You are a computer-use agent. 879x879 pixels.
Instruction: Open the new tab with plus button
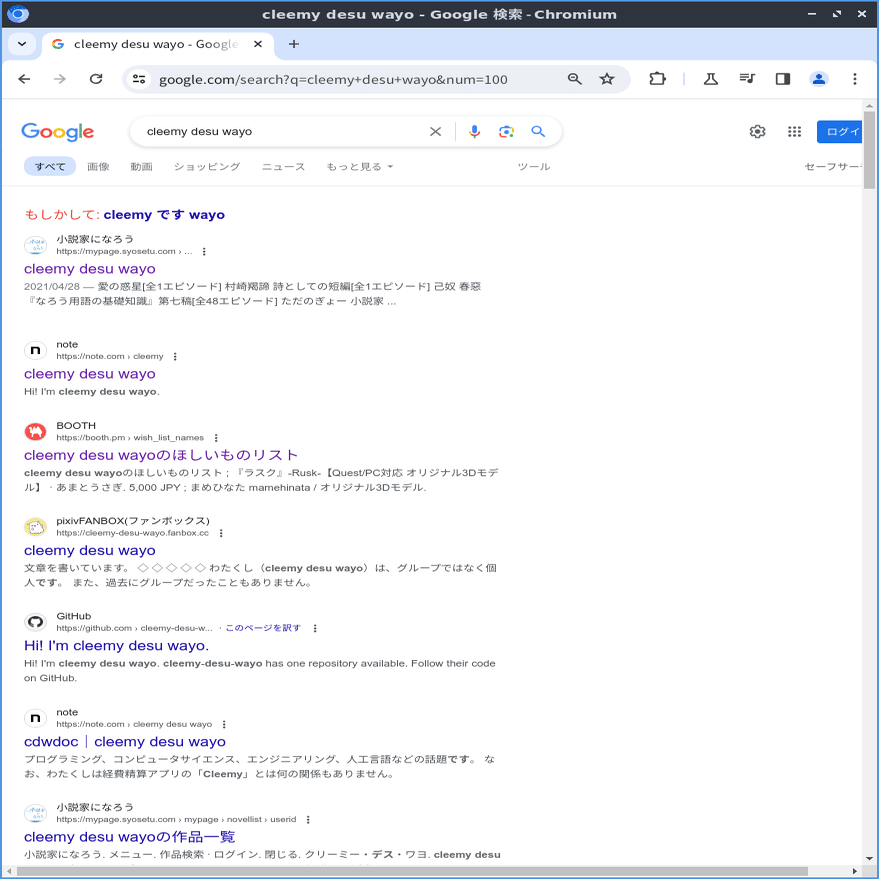click(294, 44)
